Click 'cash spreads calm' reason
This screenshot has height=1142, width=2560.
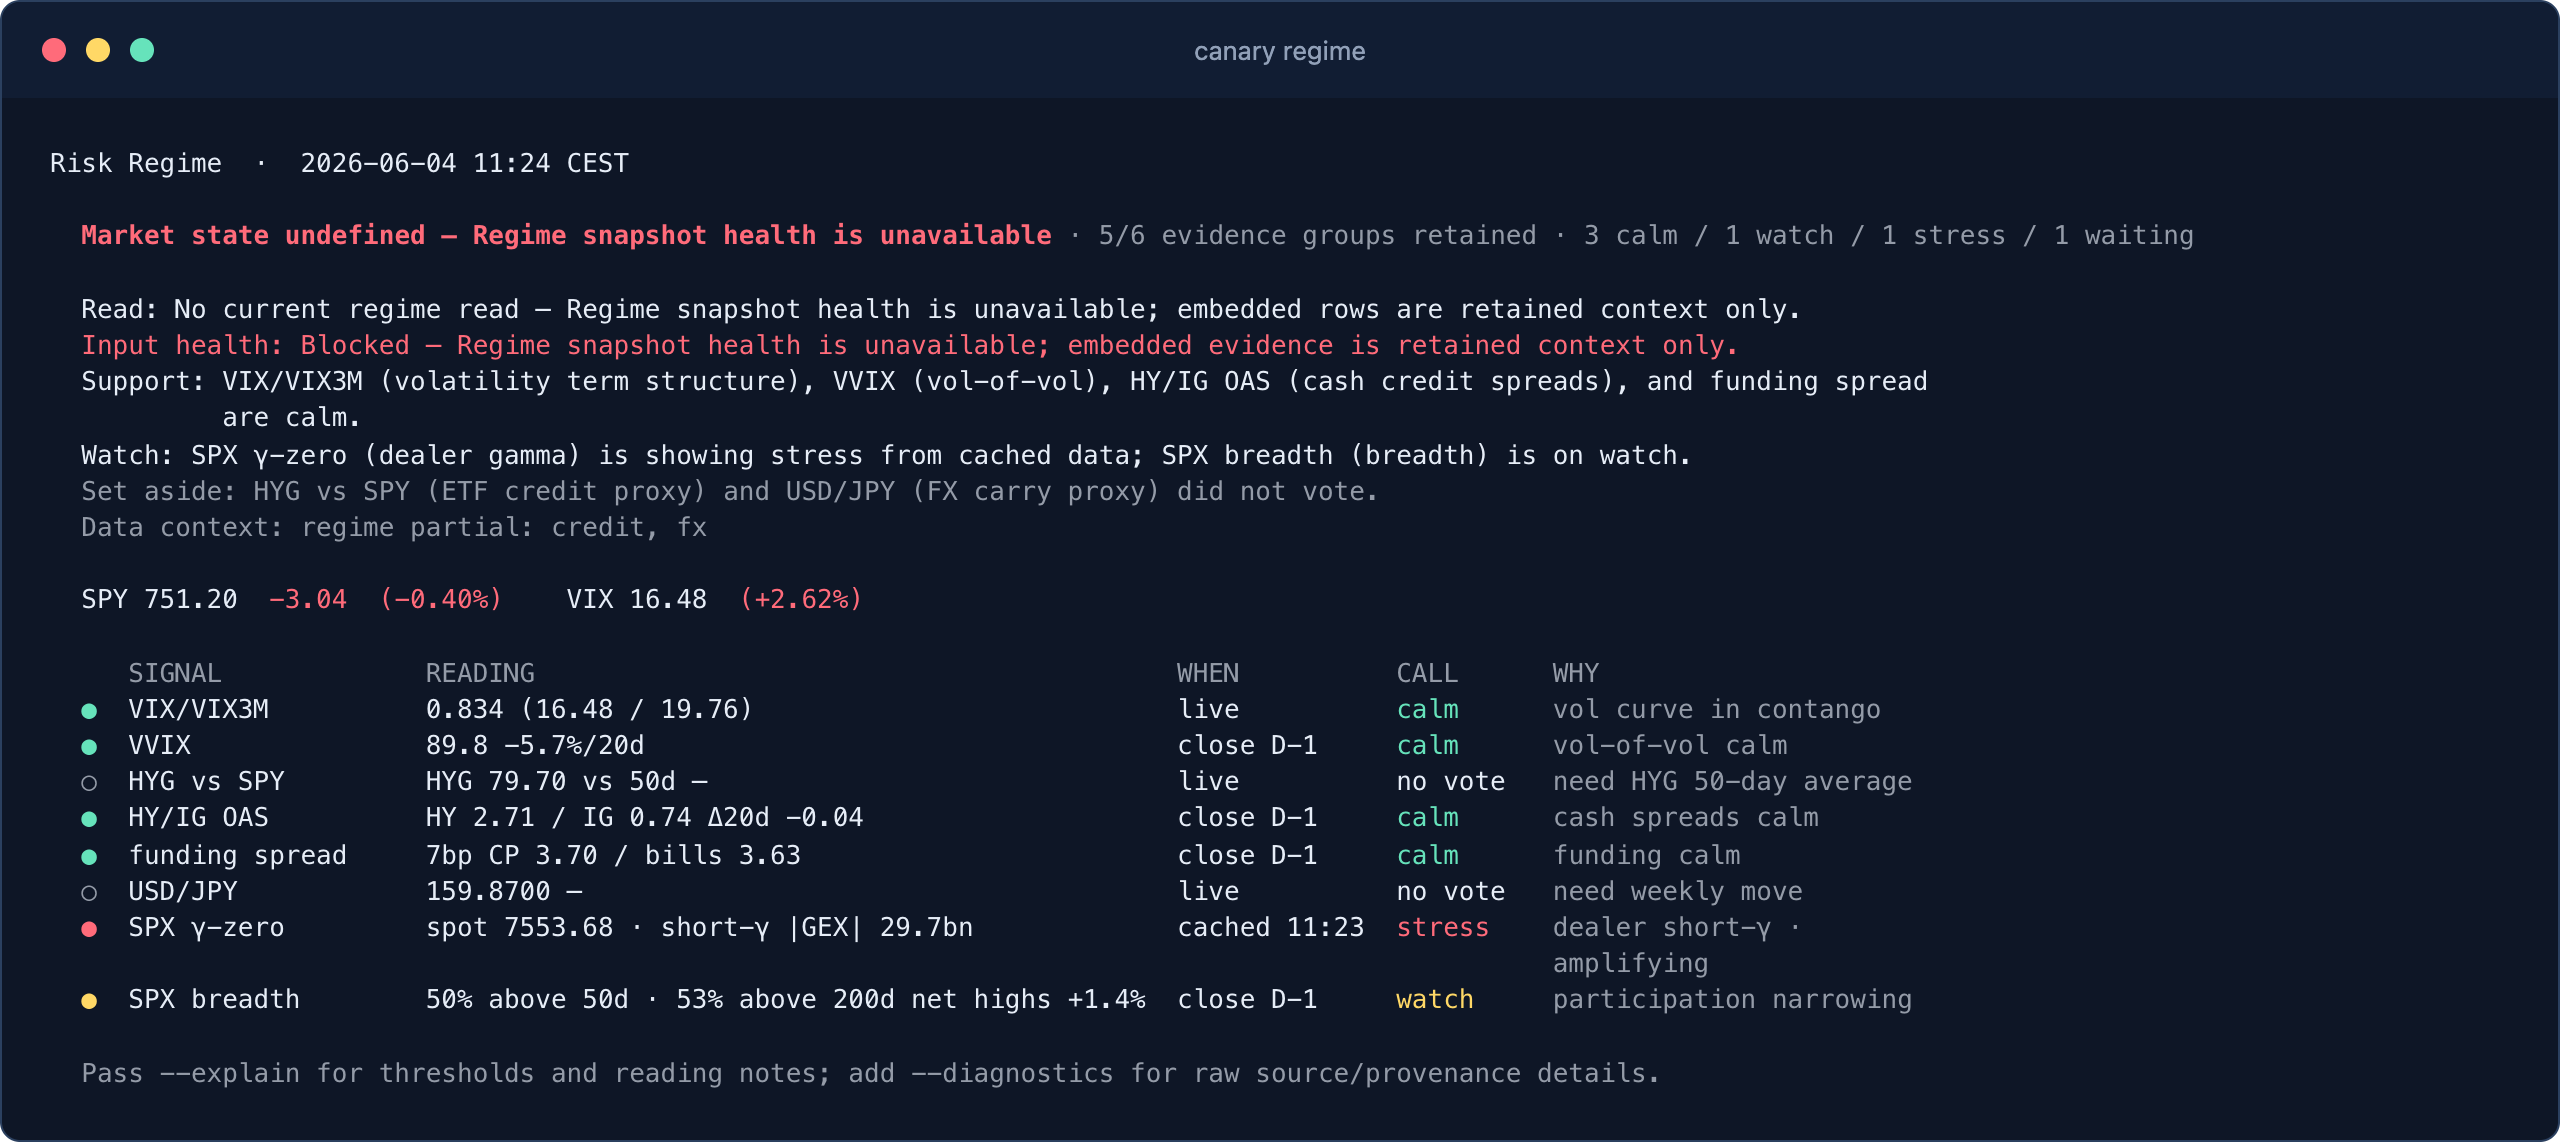click(x=1686, y=817)
